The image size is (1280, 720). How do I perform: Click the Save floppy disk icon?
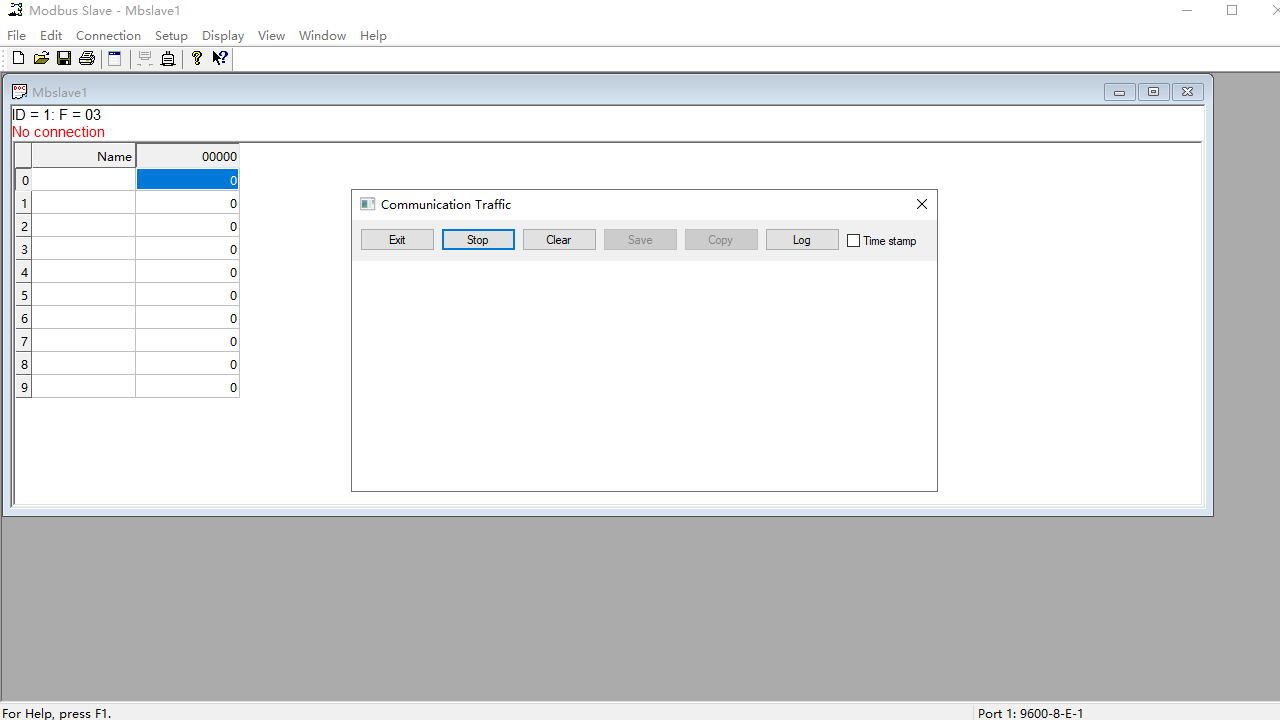point(63,58)
